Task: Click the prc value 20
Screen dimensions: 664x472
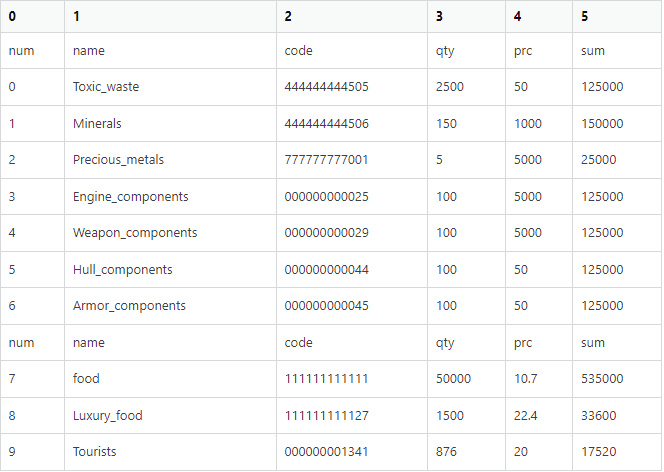Action: [521, 452]
